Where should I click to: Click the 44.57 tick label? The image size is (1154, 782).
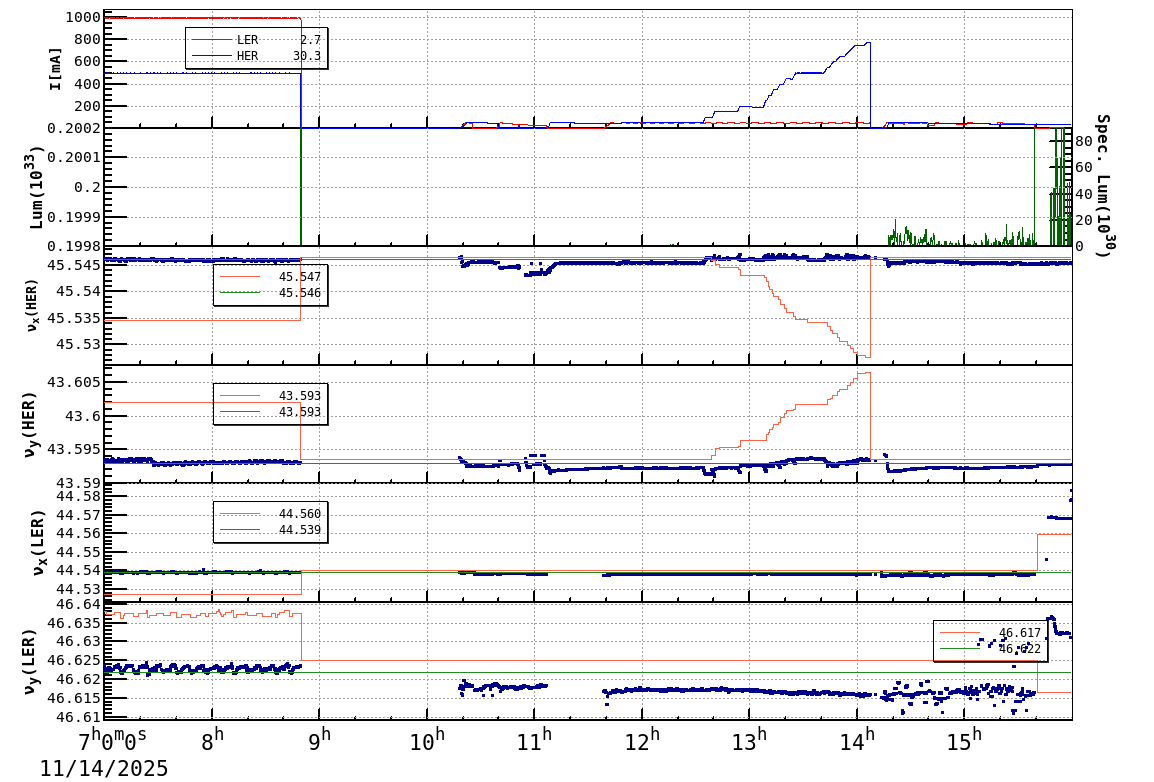point(79,515)
